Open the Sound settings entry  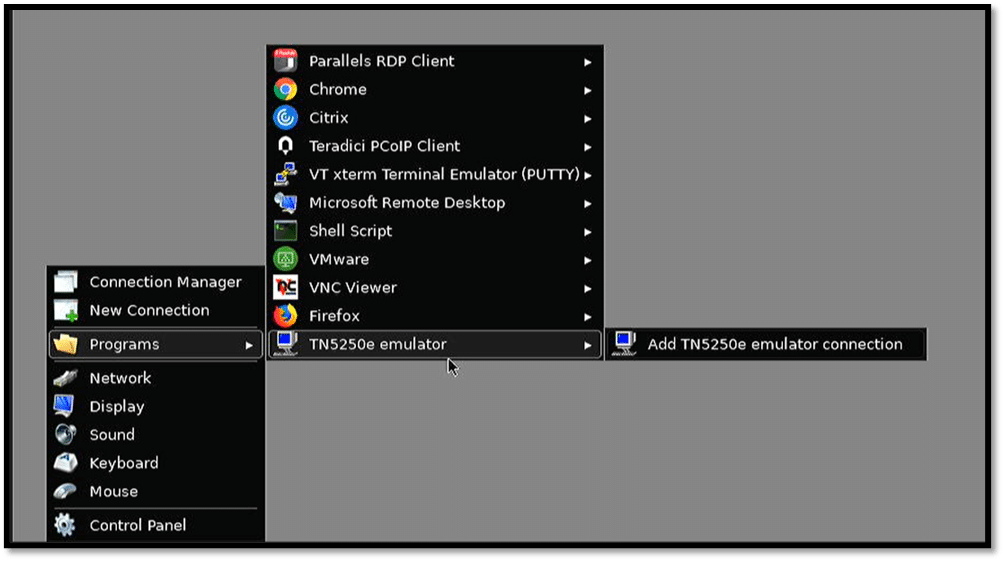156,434
